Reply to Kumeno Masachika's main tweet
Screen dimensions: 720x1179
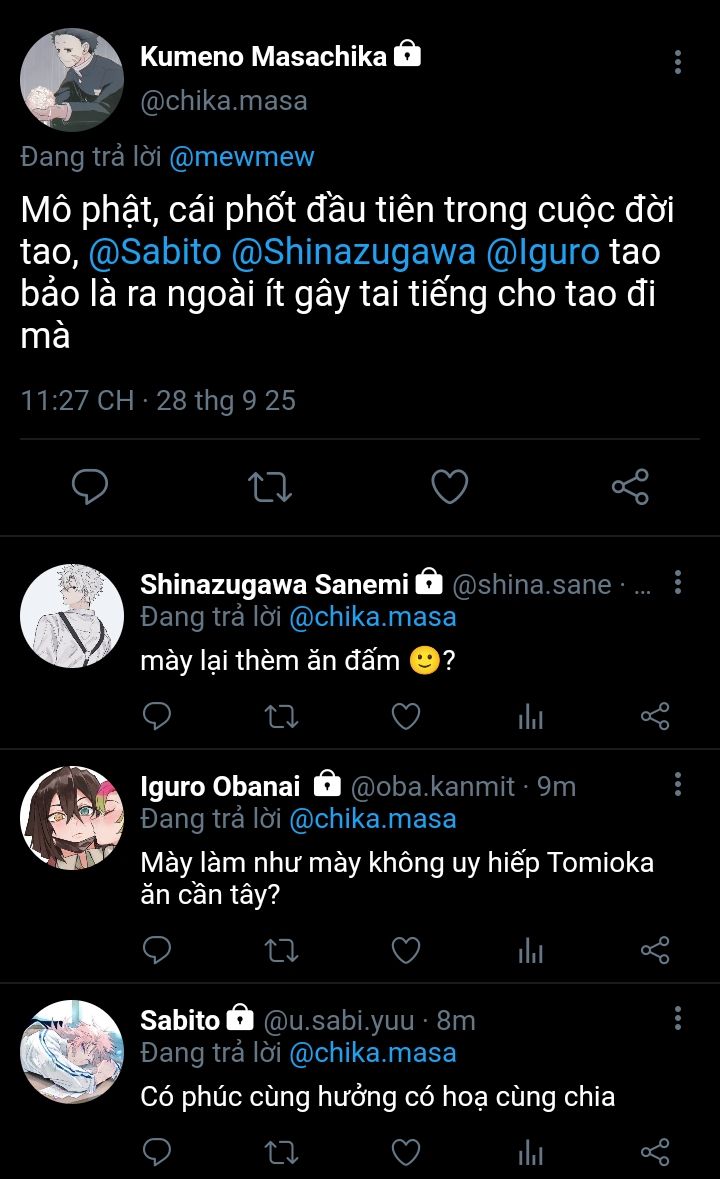point(90,487)
